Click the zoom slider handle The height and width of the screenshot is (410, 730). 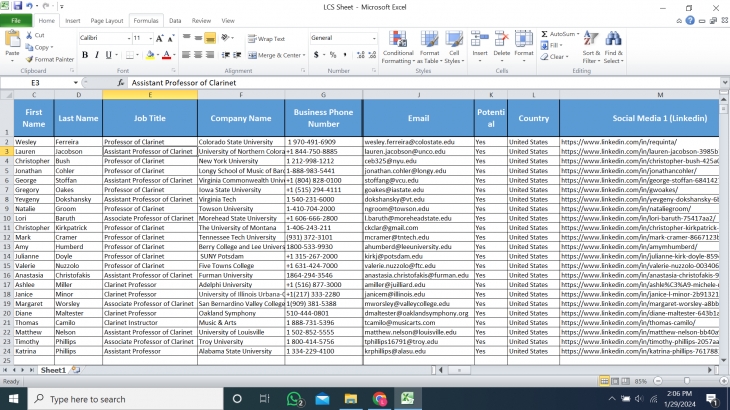tap(687, 381)
